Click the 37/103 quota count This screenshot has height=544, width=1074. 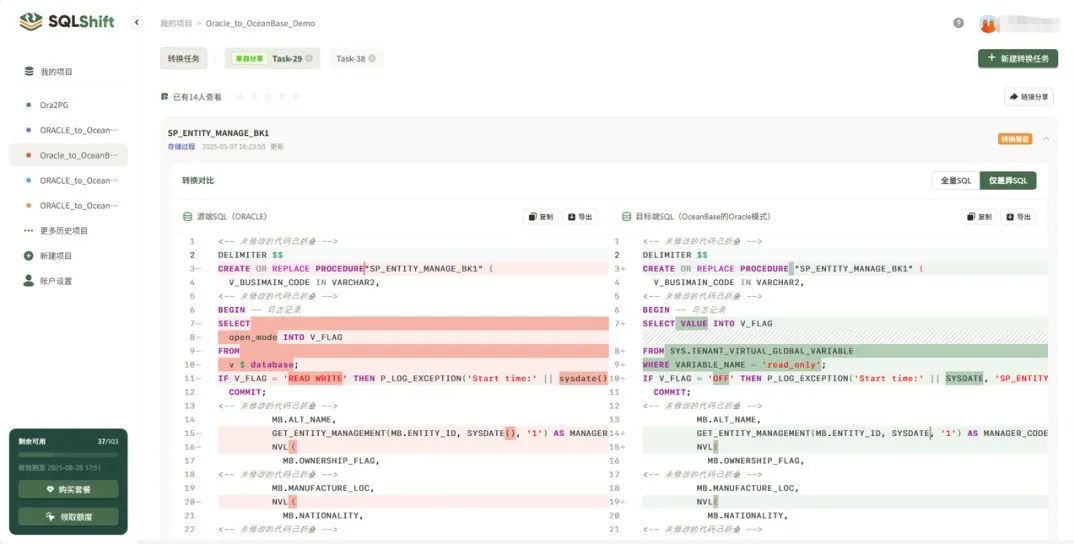pos(108,442)
